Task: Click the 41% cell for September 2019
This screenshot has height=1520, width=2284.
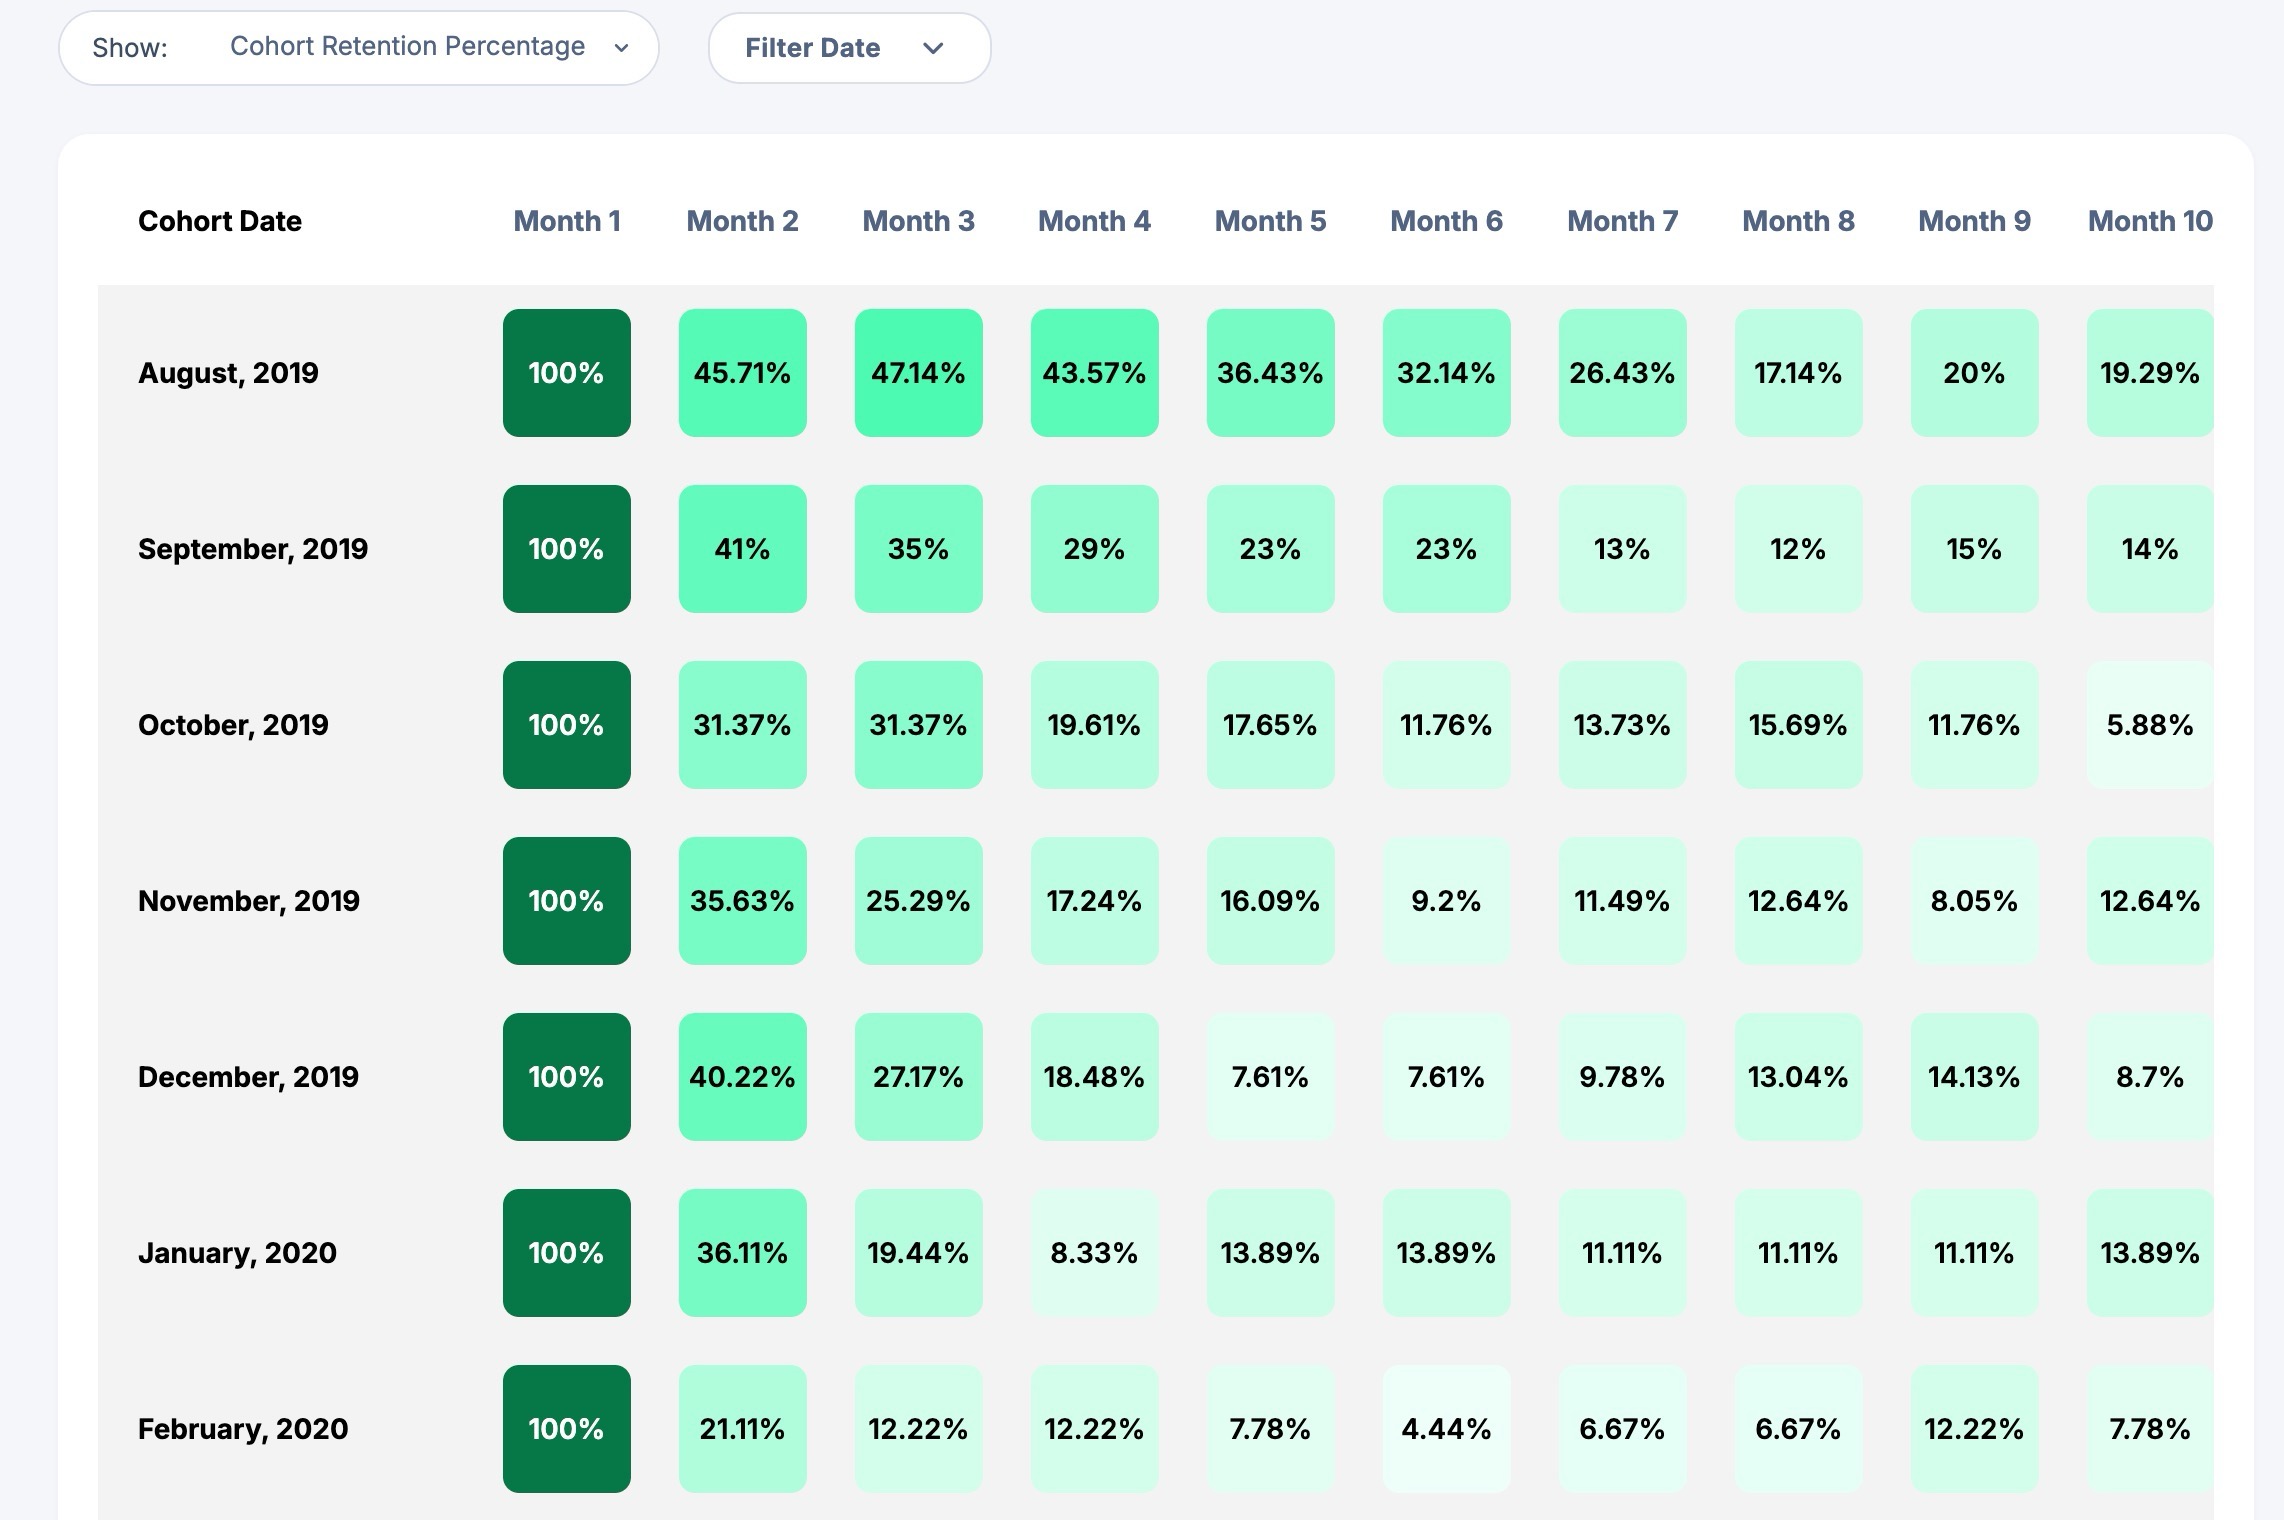Action: pyautogui.click(x=742, y=549)
